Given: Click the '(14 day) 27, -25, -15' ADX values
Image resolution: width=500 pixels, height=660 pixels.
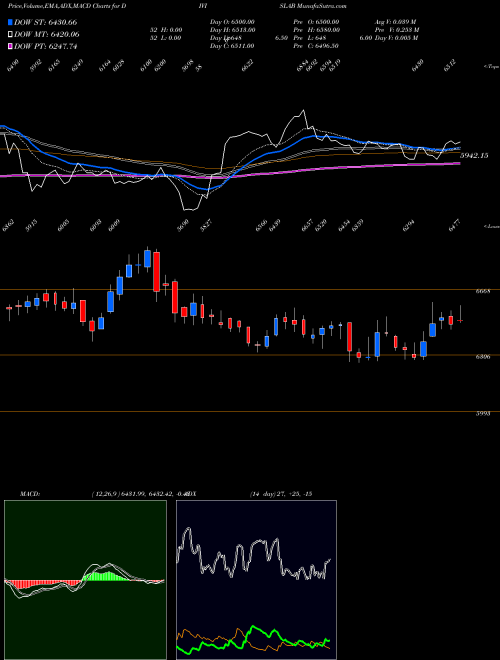Looking at the screenshot, I should pyautogui.click(x=281, y=494).
